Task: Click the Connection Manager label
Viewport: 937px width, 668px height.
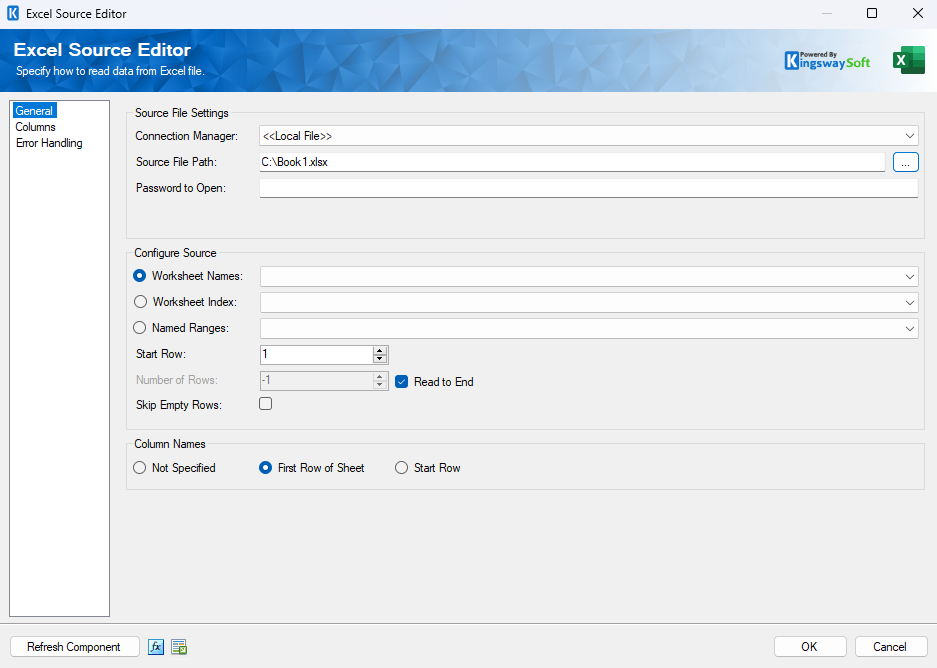Action: pyautogui.click(x=186, y=136)
